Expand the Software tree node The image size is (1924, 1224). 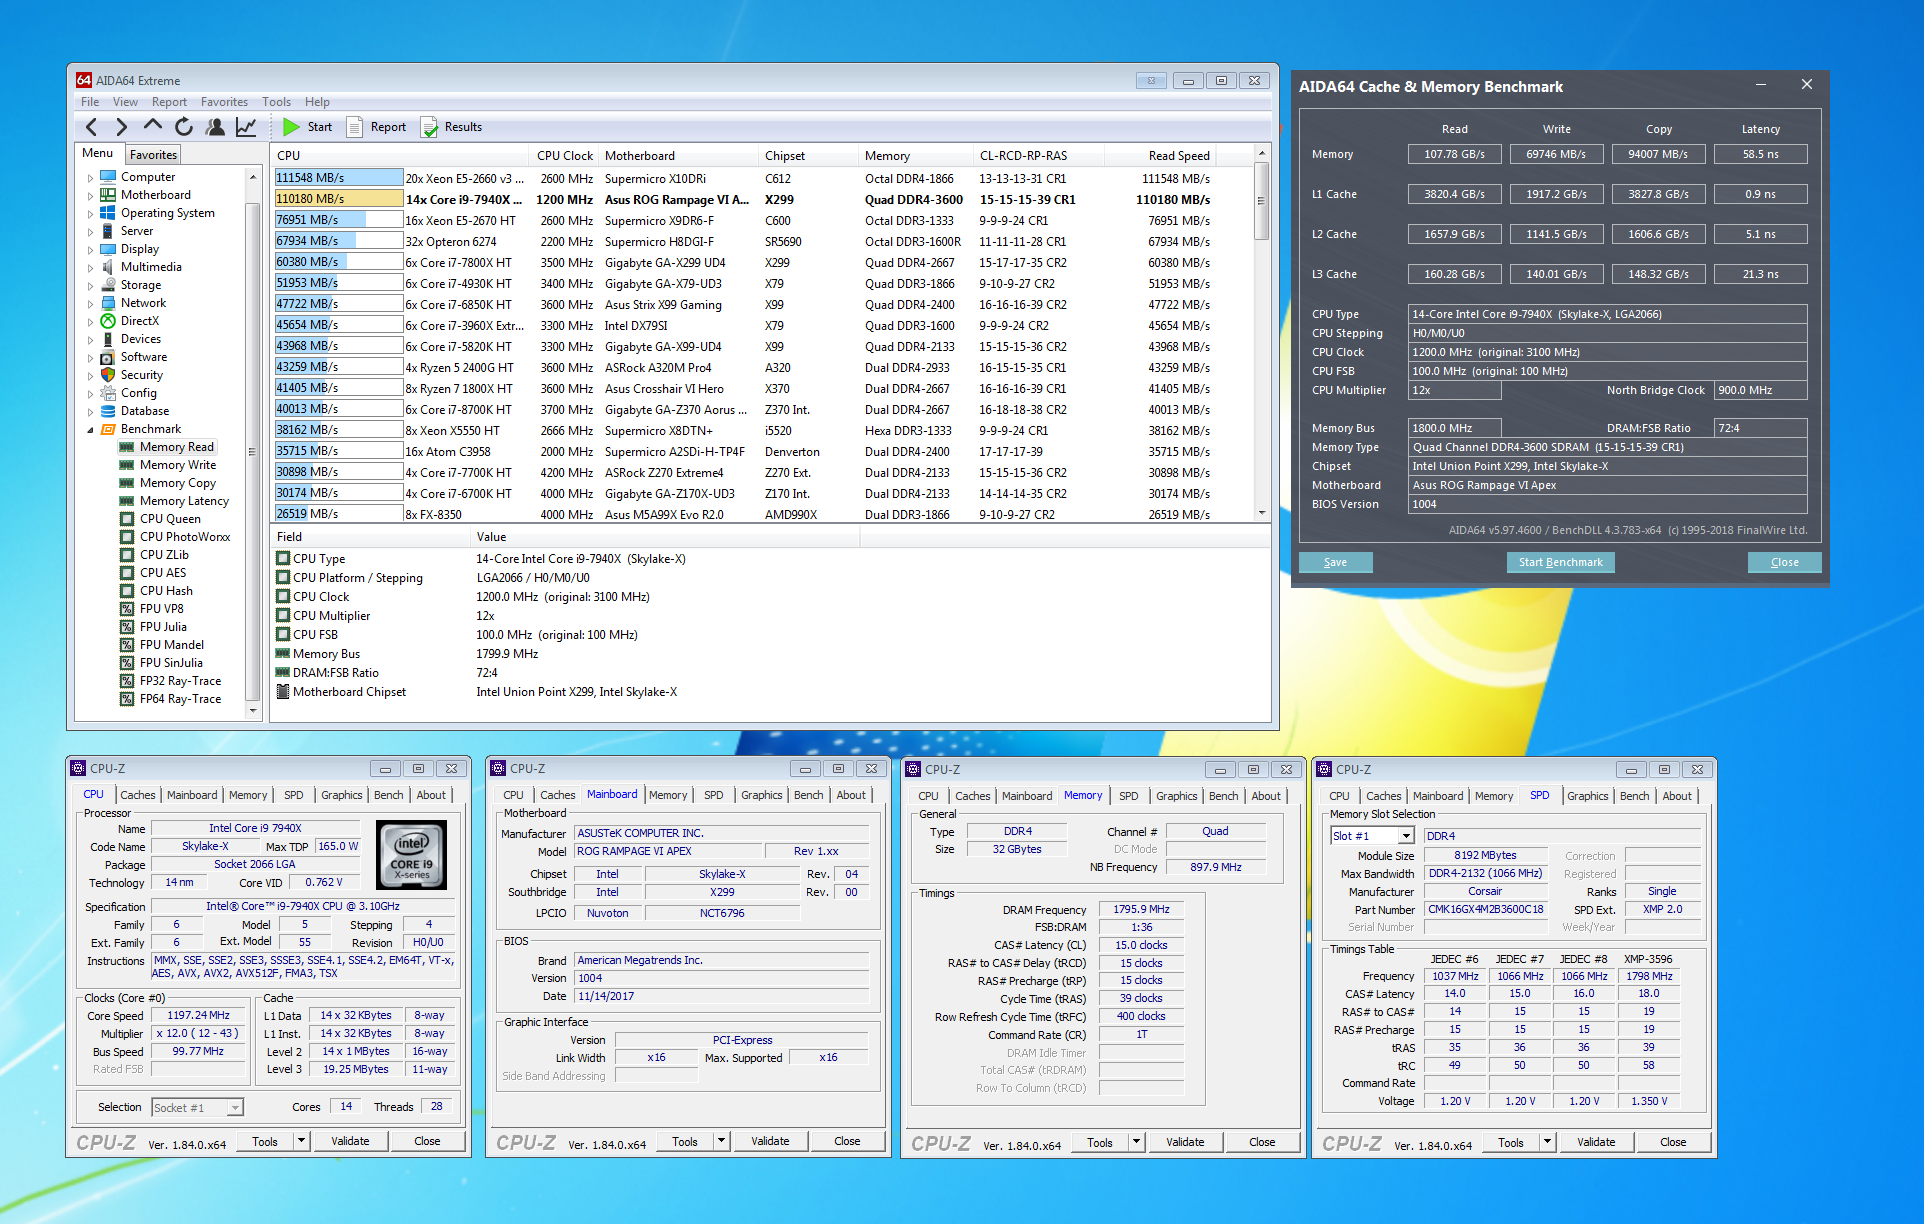pos(90,357)
